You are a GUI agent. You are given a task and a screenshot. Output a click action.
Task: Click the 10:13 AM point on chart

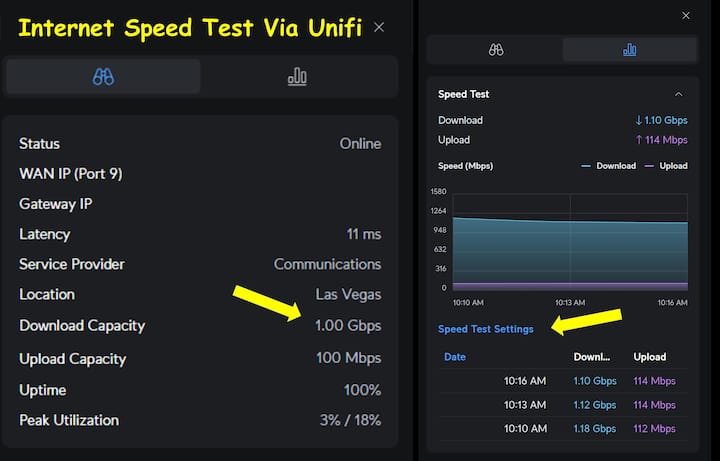pyautogui.click(x=570, y=222)
